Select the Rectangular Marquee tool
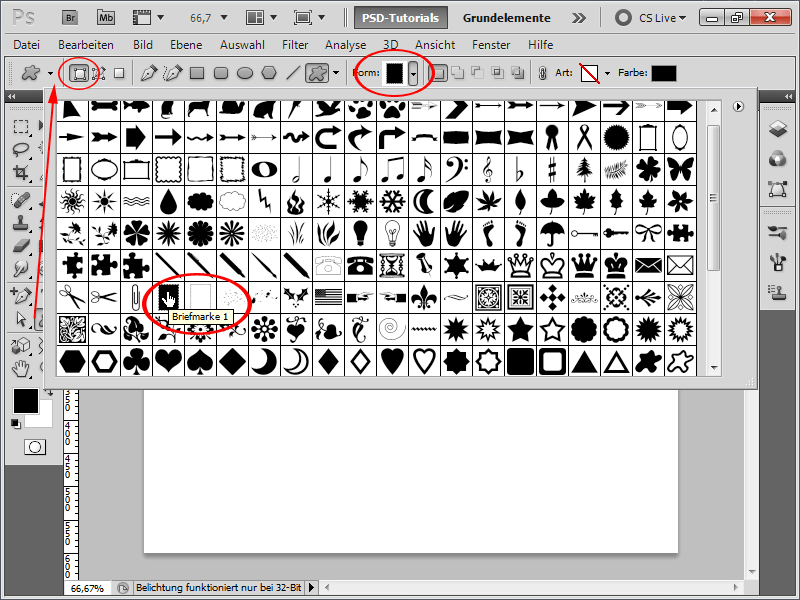The image size is (800, 600). click(21, 126)
